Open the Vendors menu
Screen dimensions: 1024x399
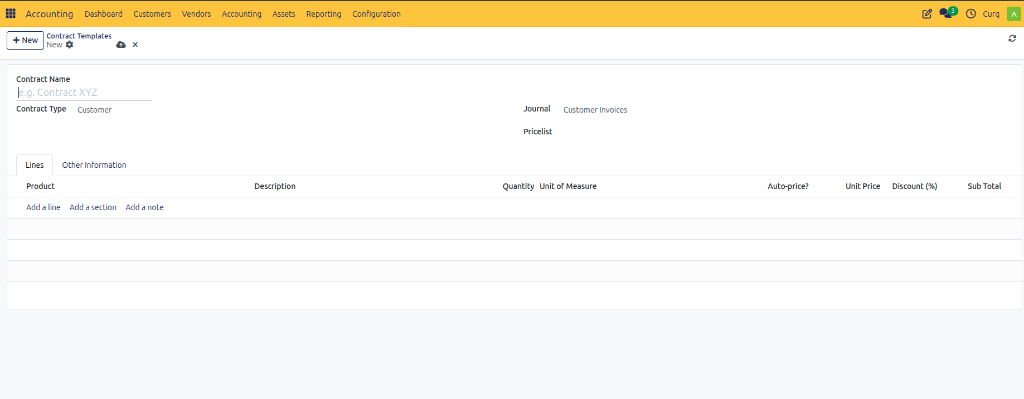(197, 14)
